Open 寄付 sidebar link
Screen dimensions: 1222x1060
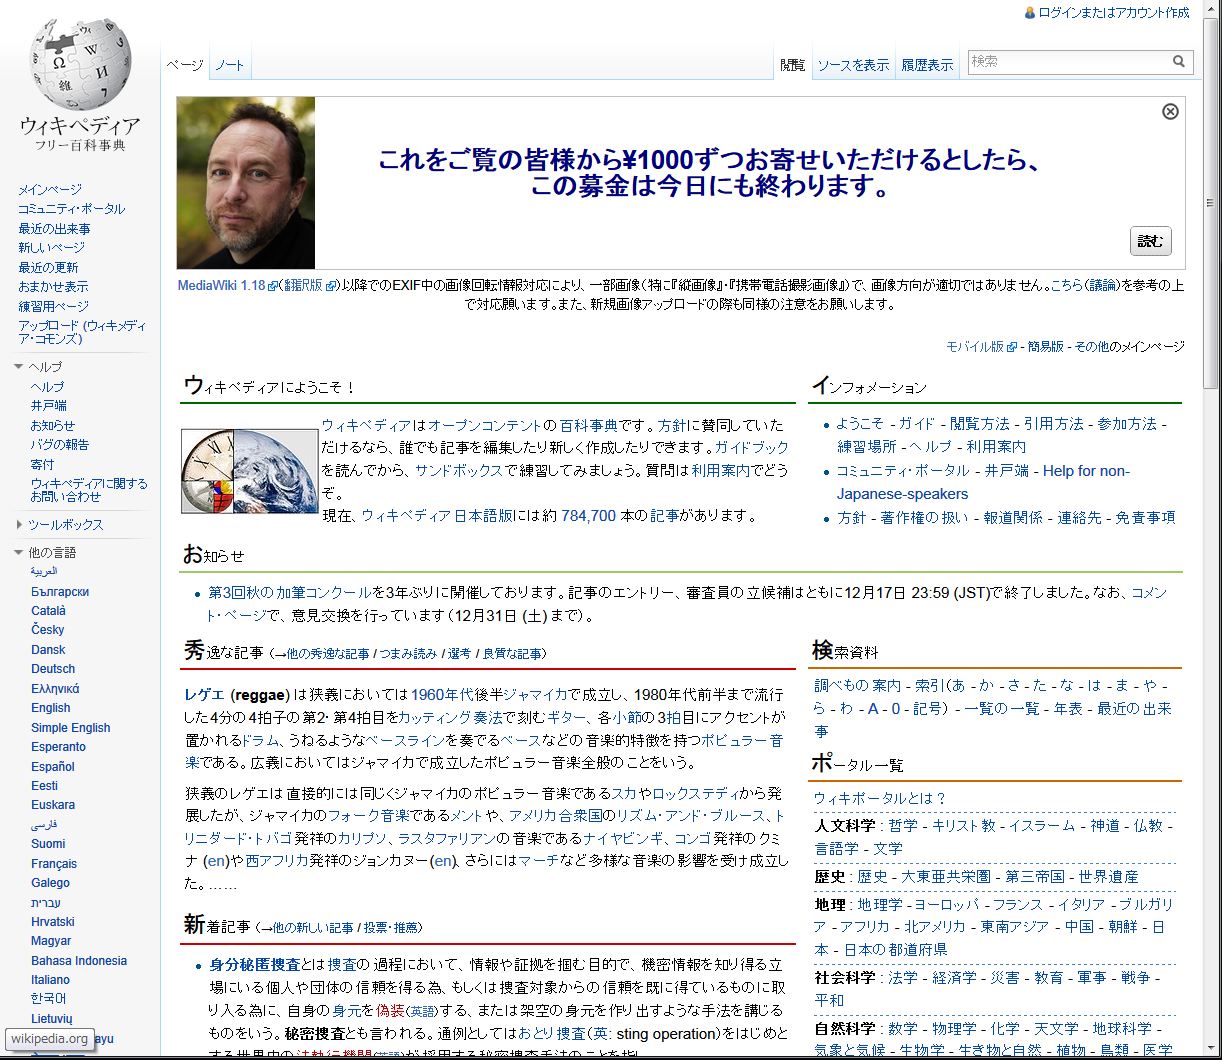click(42, 465)
